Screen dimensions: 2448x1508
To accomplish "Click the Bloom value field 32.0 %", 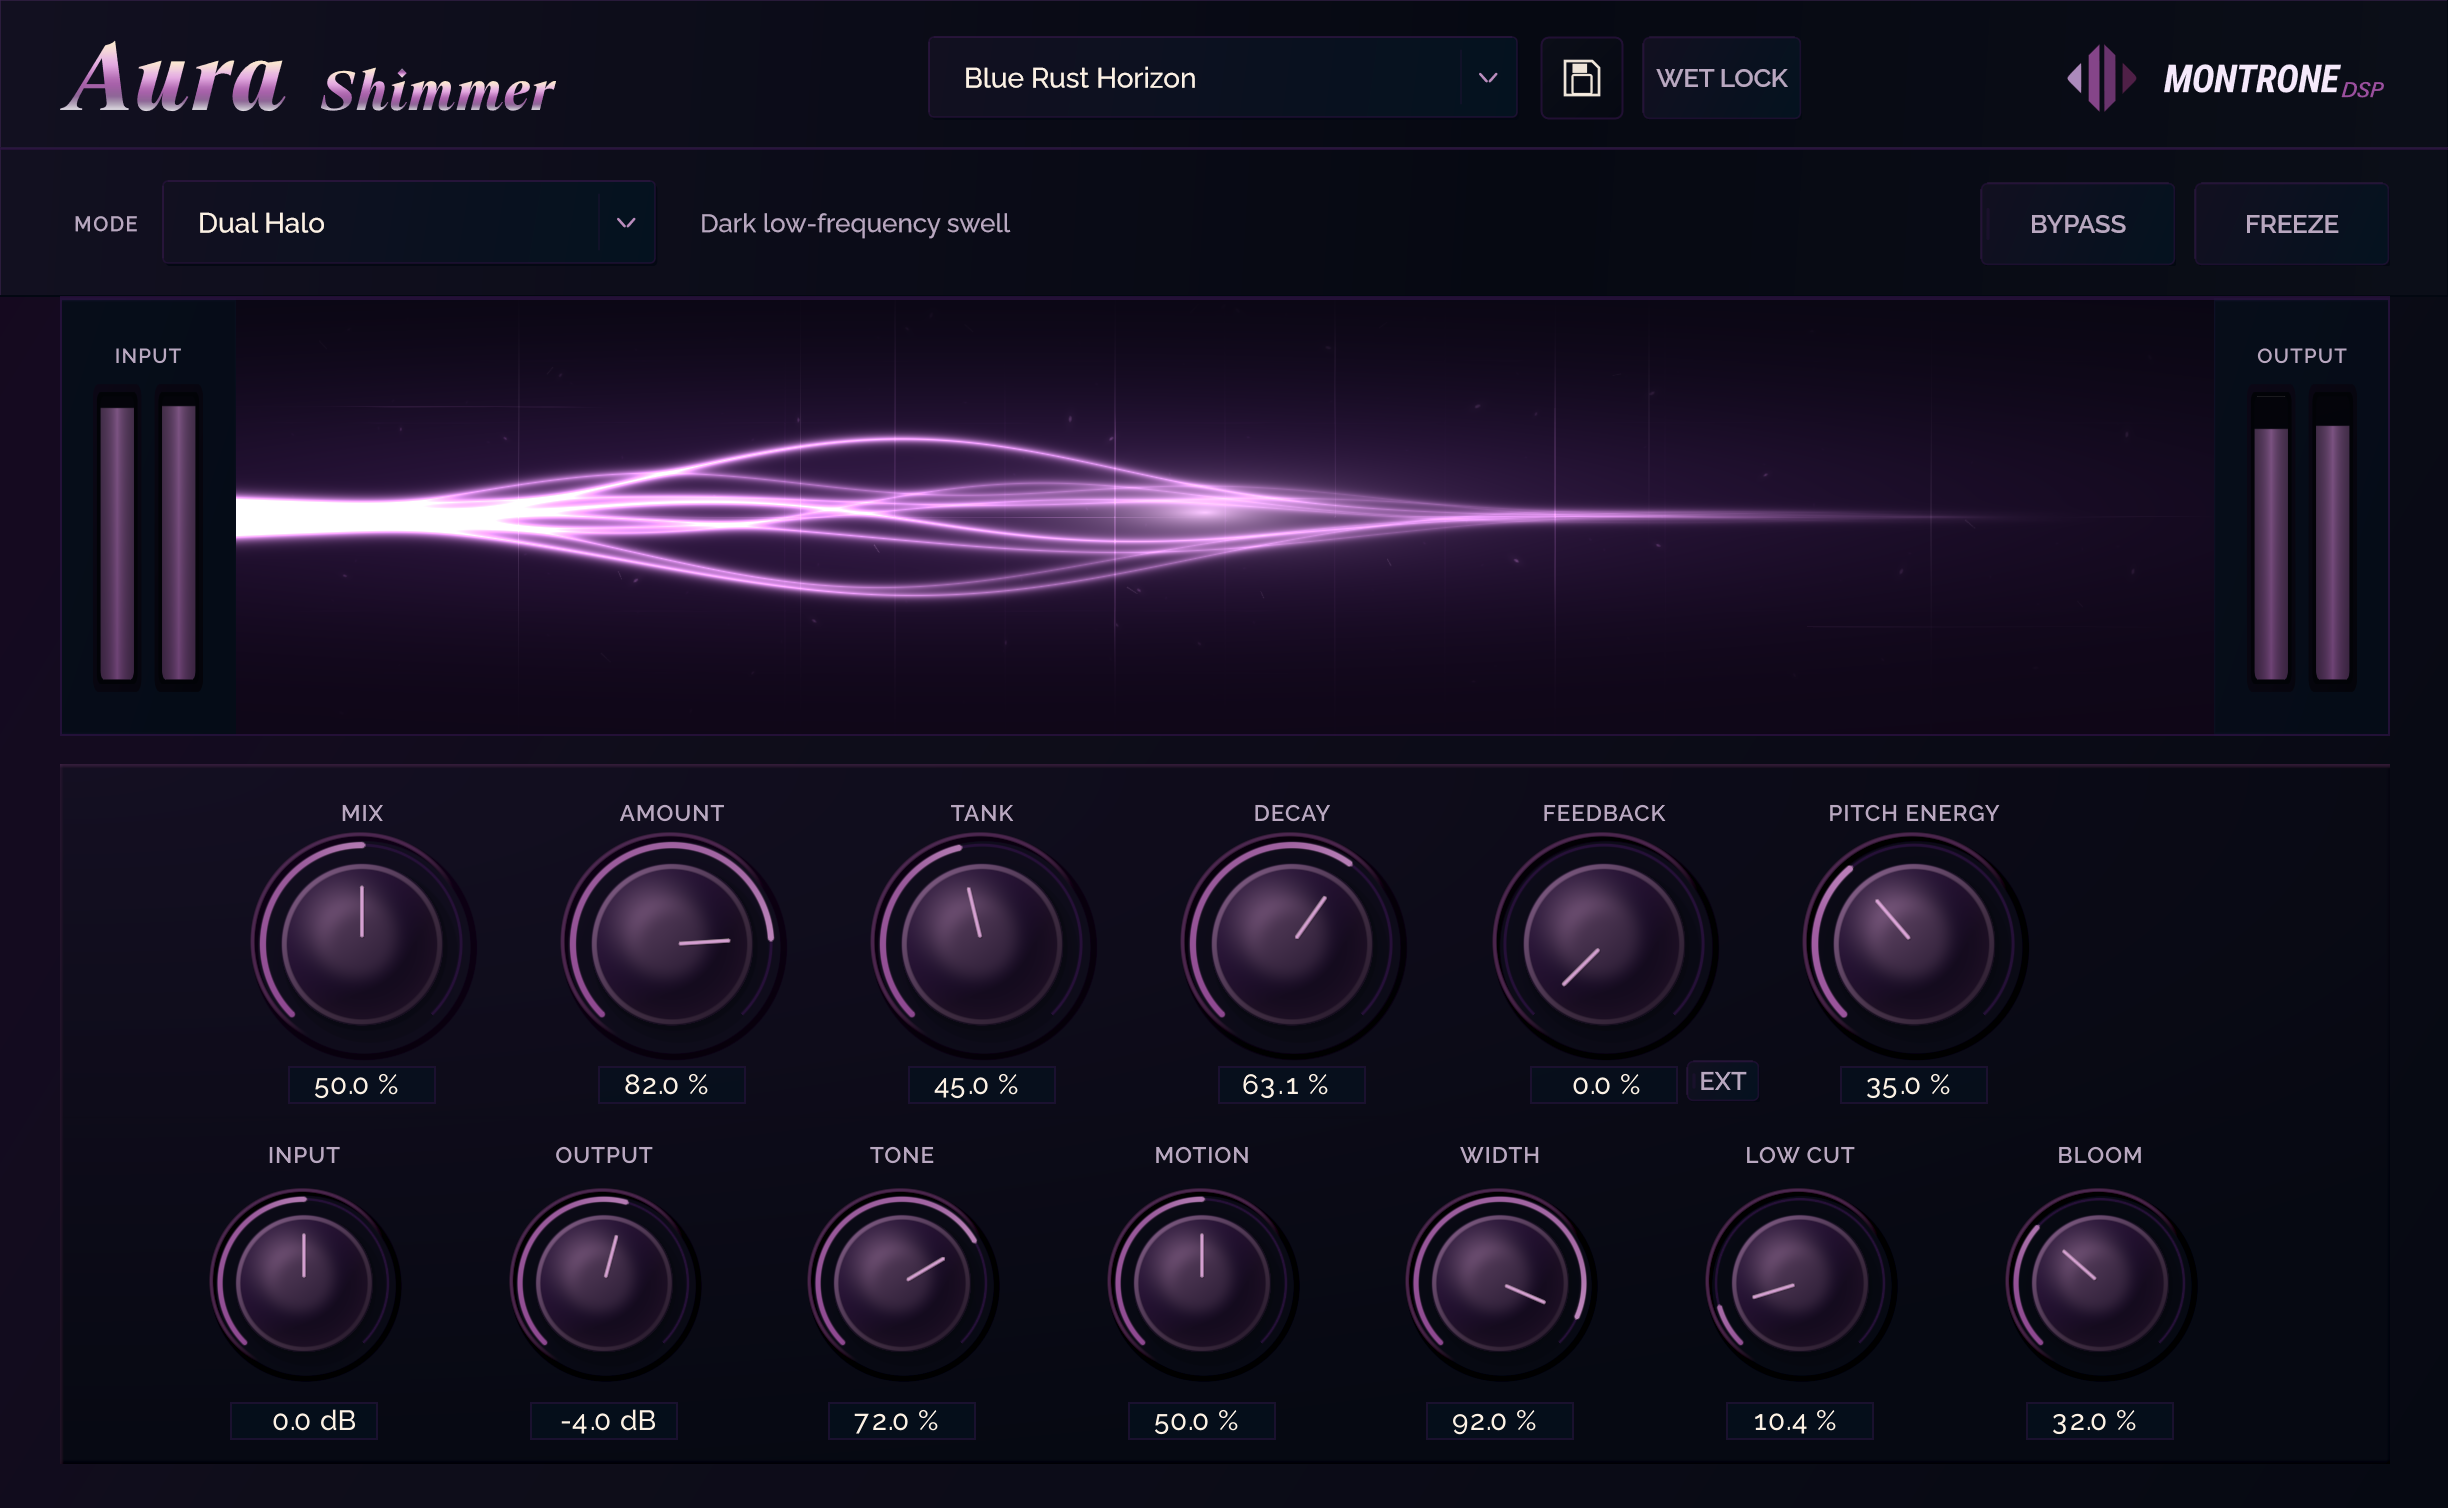I will [x=2100, y=1421].
